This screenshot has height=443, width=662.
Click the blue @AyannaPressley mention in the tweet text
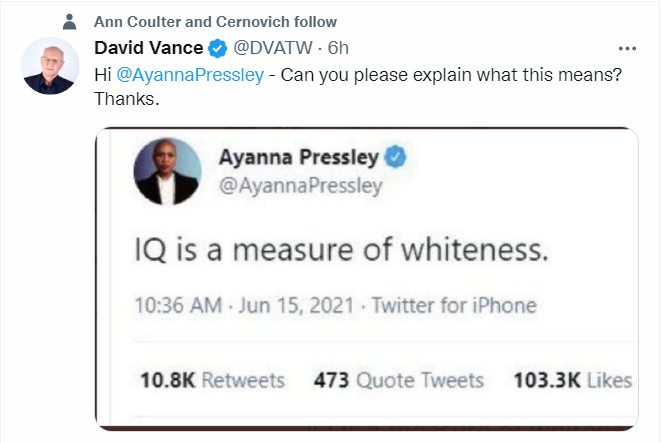coord(191,77)
